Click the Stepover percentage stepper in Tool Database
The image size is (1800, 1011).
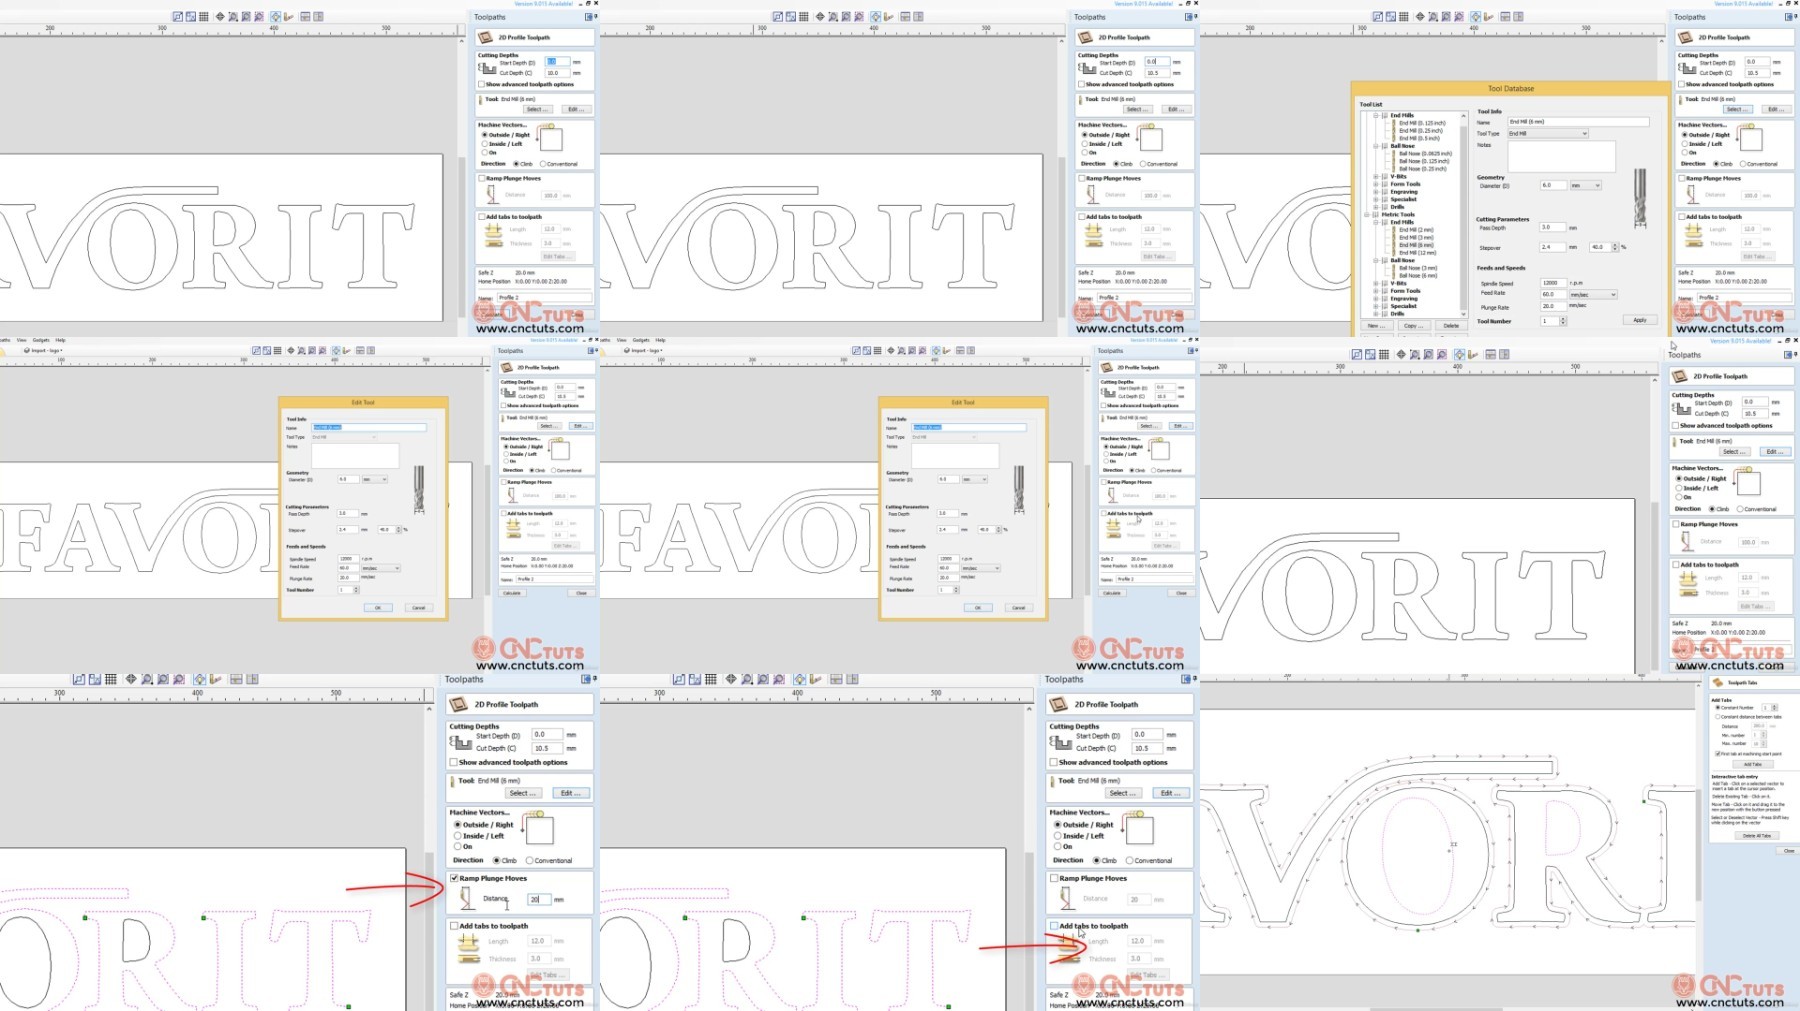(1615, 247)
